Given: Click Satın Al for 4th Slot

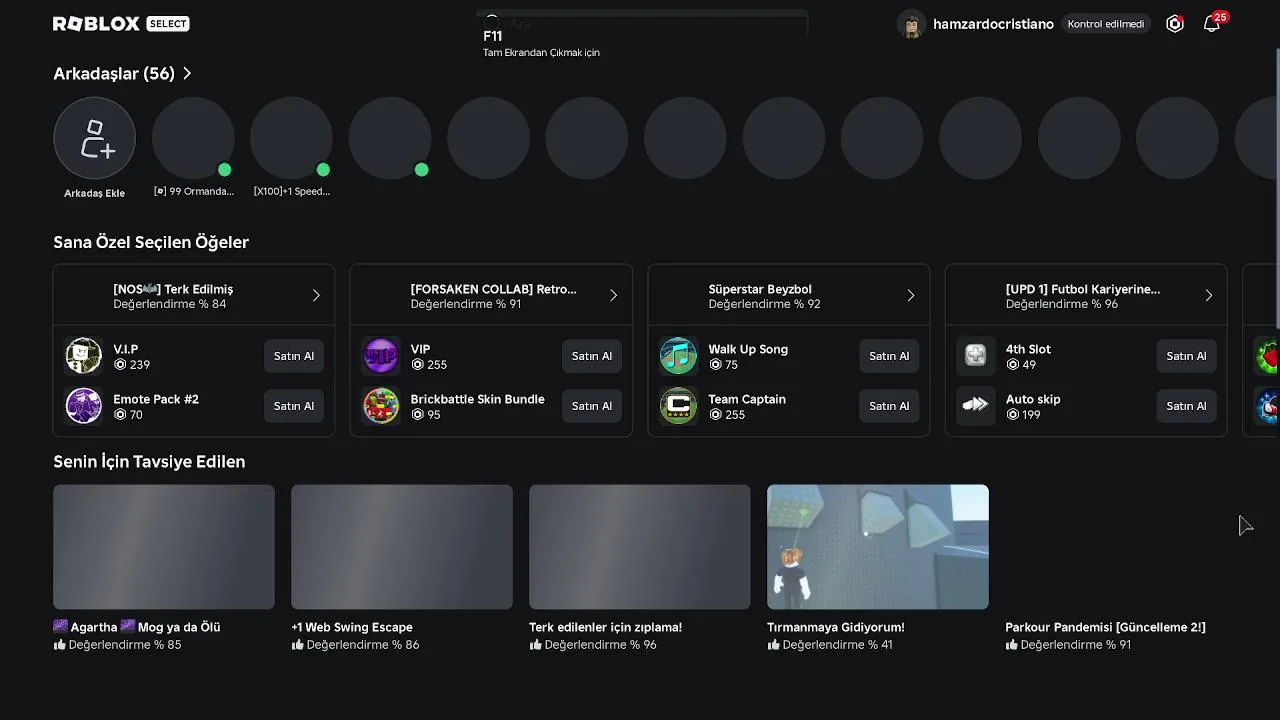Looking at the screenshot, I should (x=1186, y=356).
